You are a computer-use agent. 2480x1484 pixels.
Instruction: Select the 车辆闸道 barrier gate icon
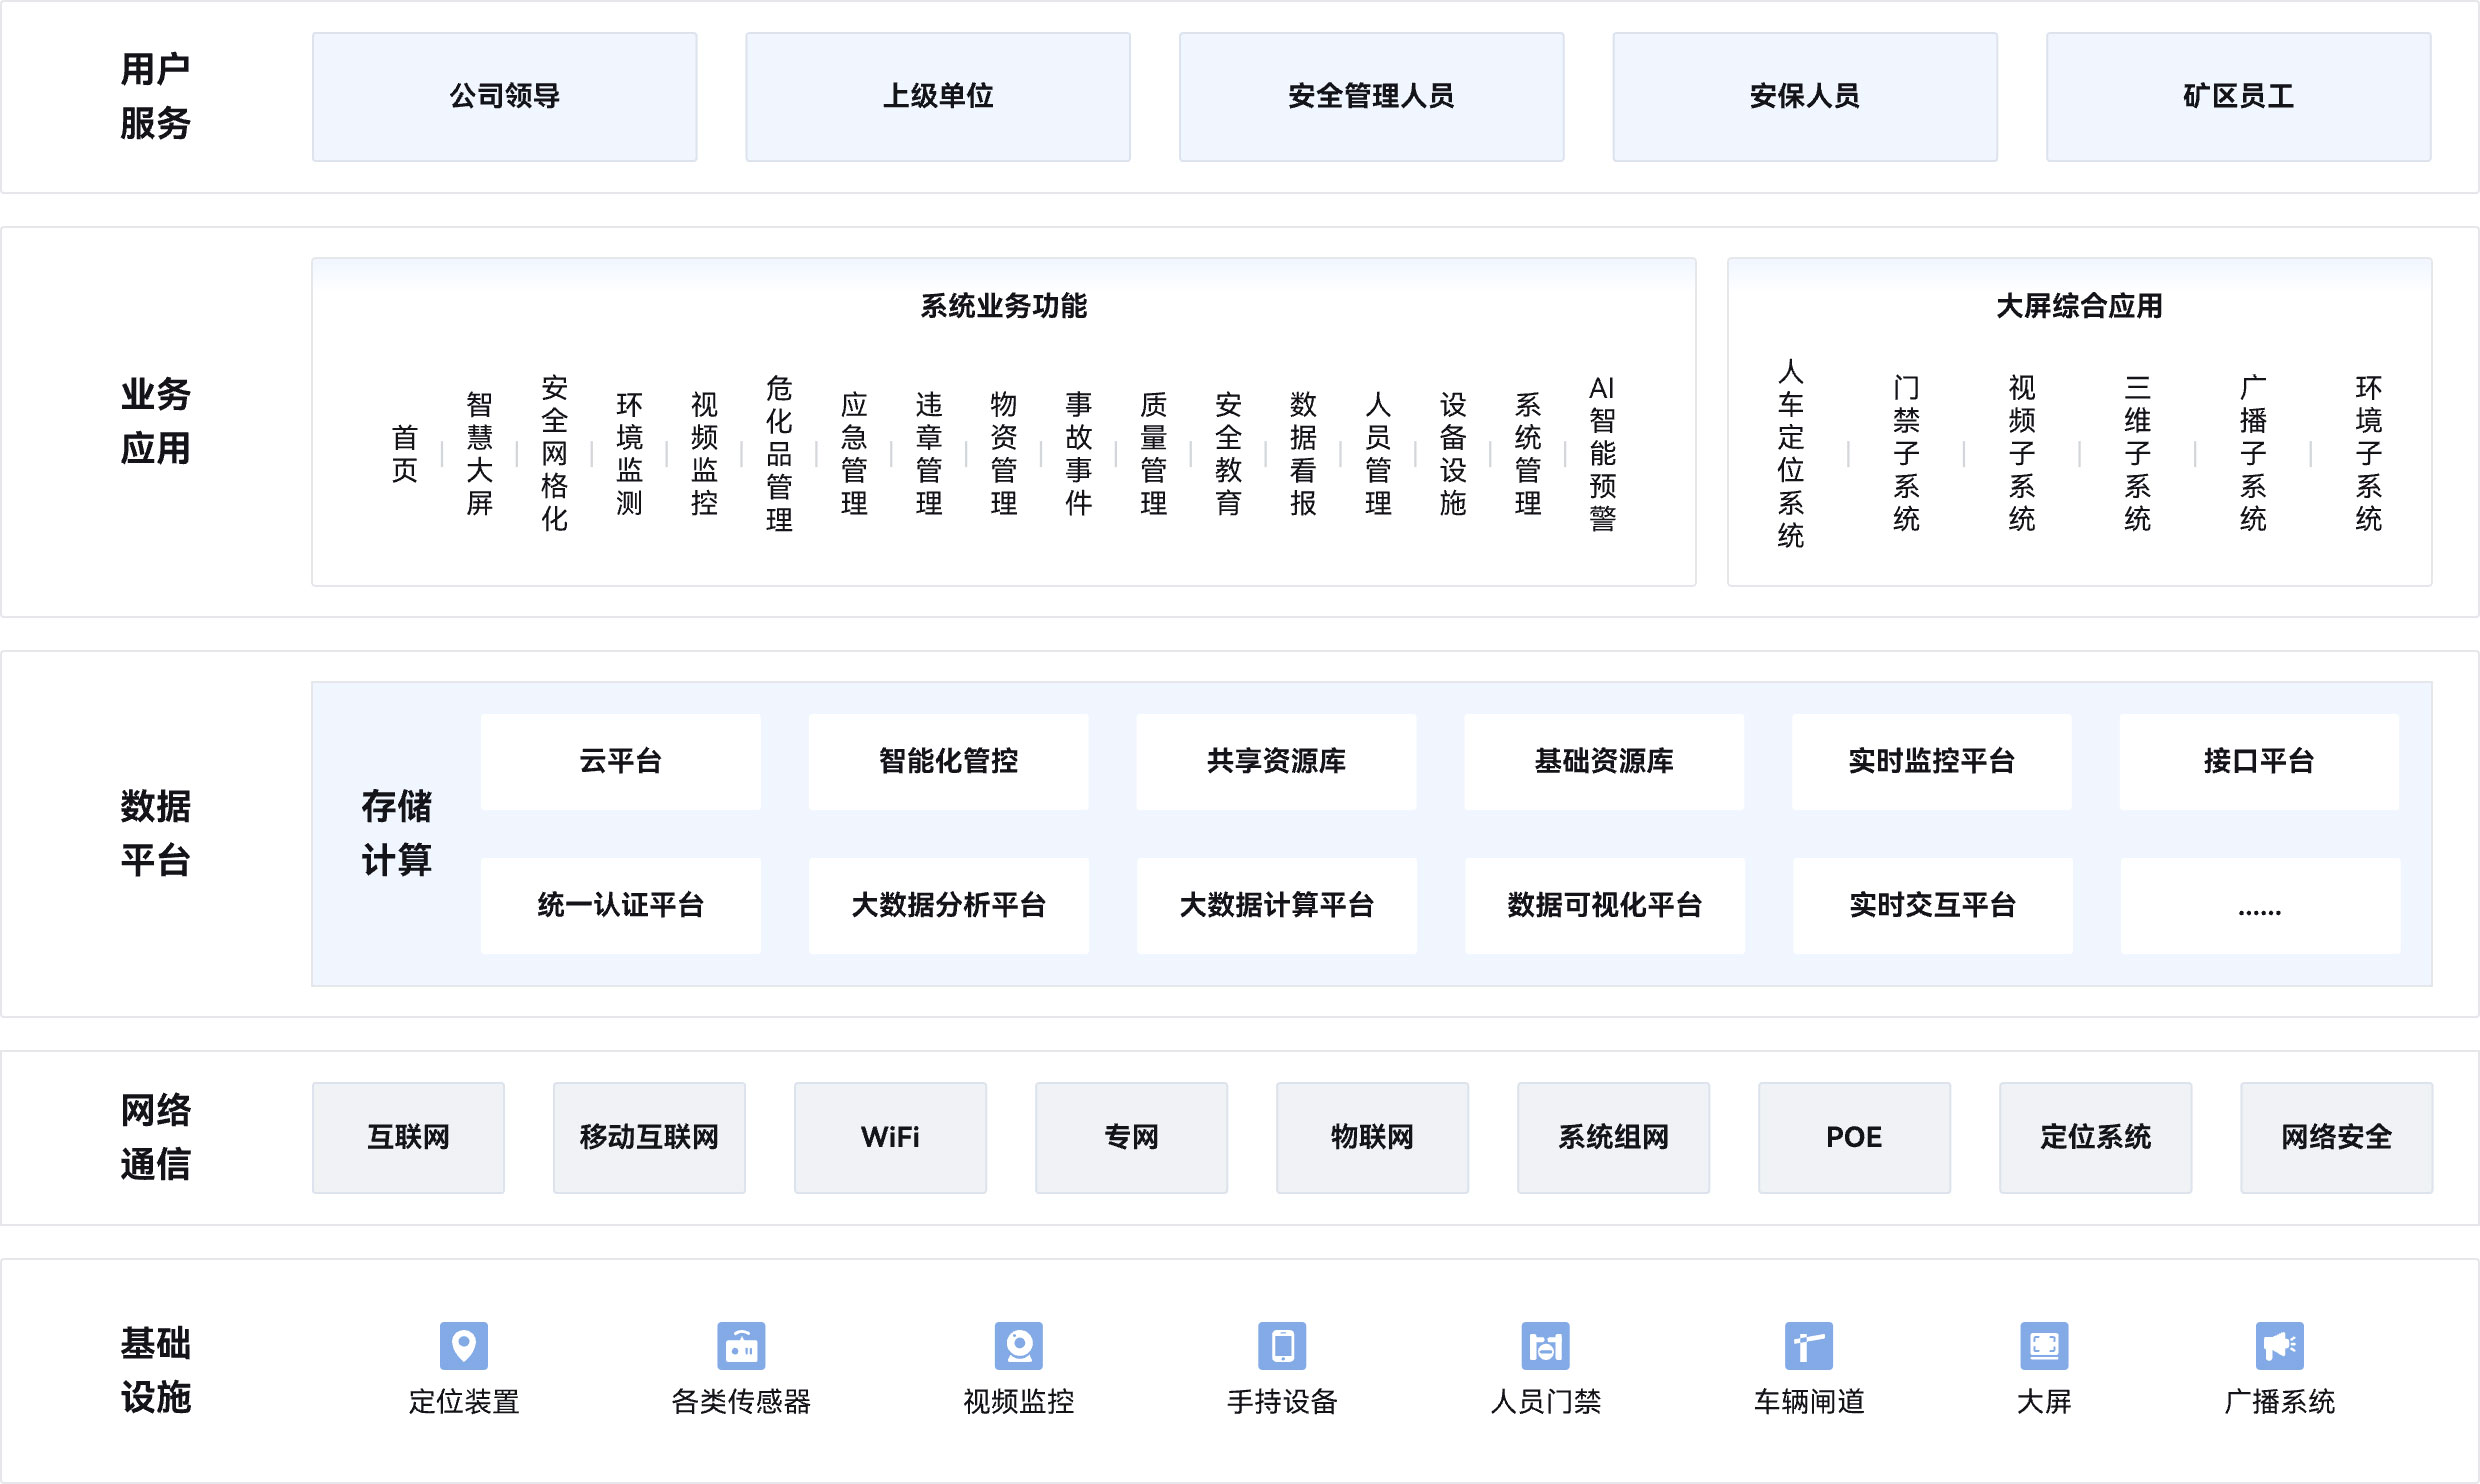1808,1346
